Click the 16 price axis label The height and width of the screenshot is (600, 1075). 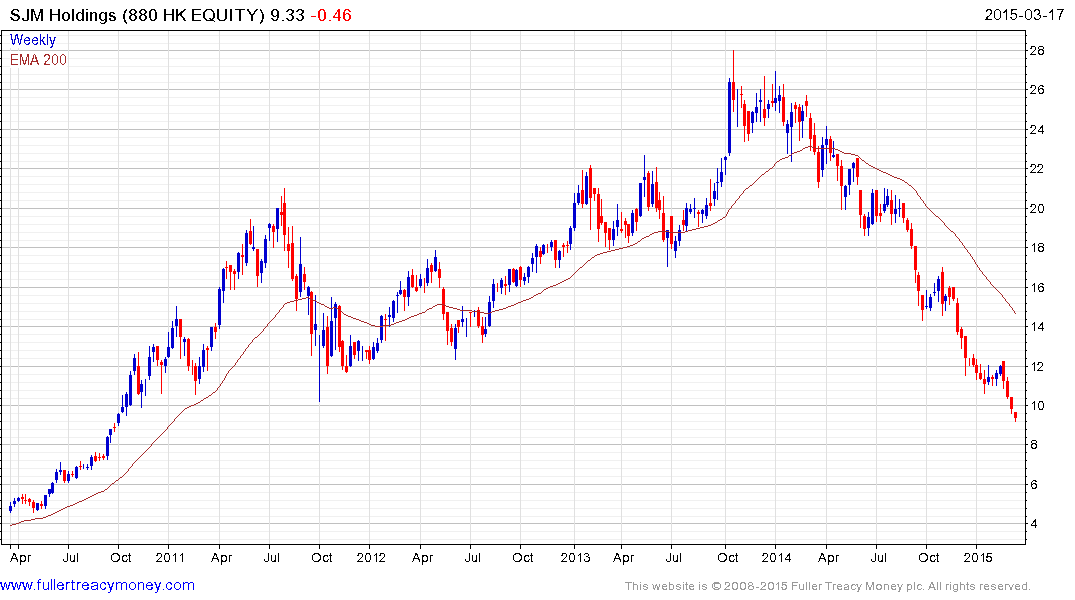coord(1037,287)
